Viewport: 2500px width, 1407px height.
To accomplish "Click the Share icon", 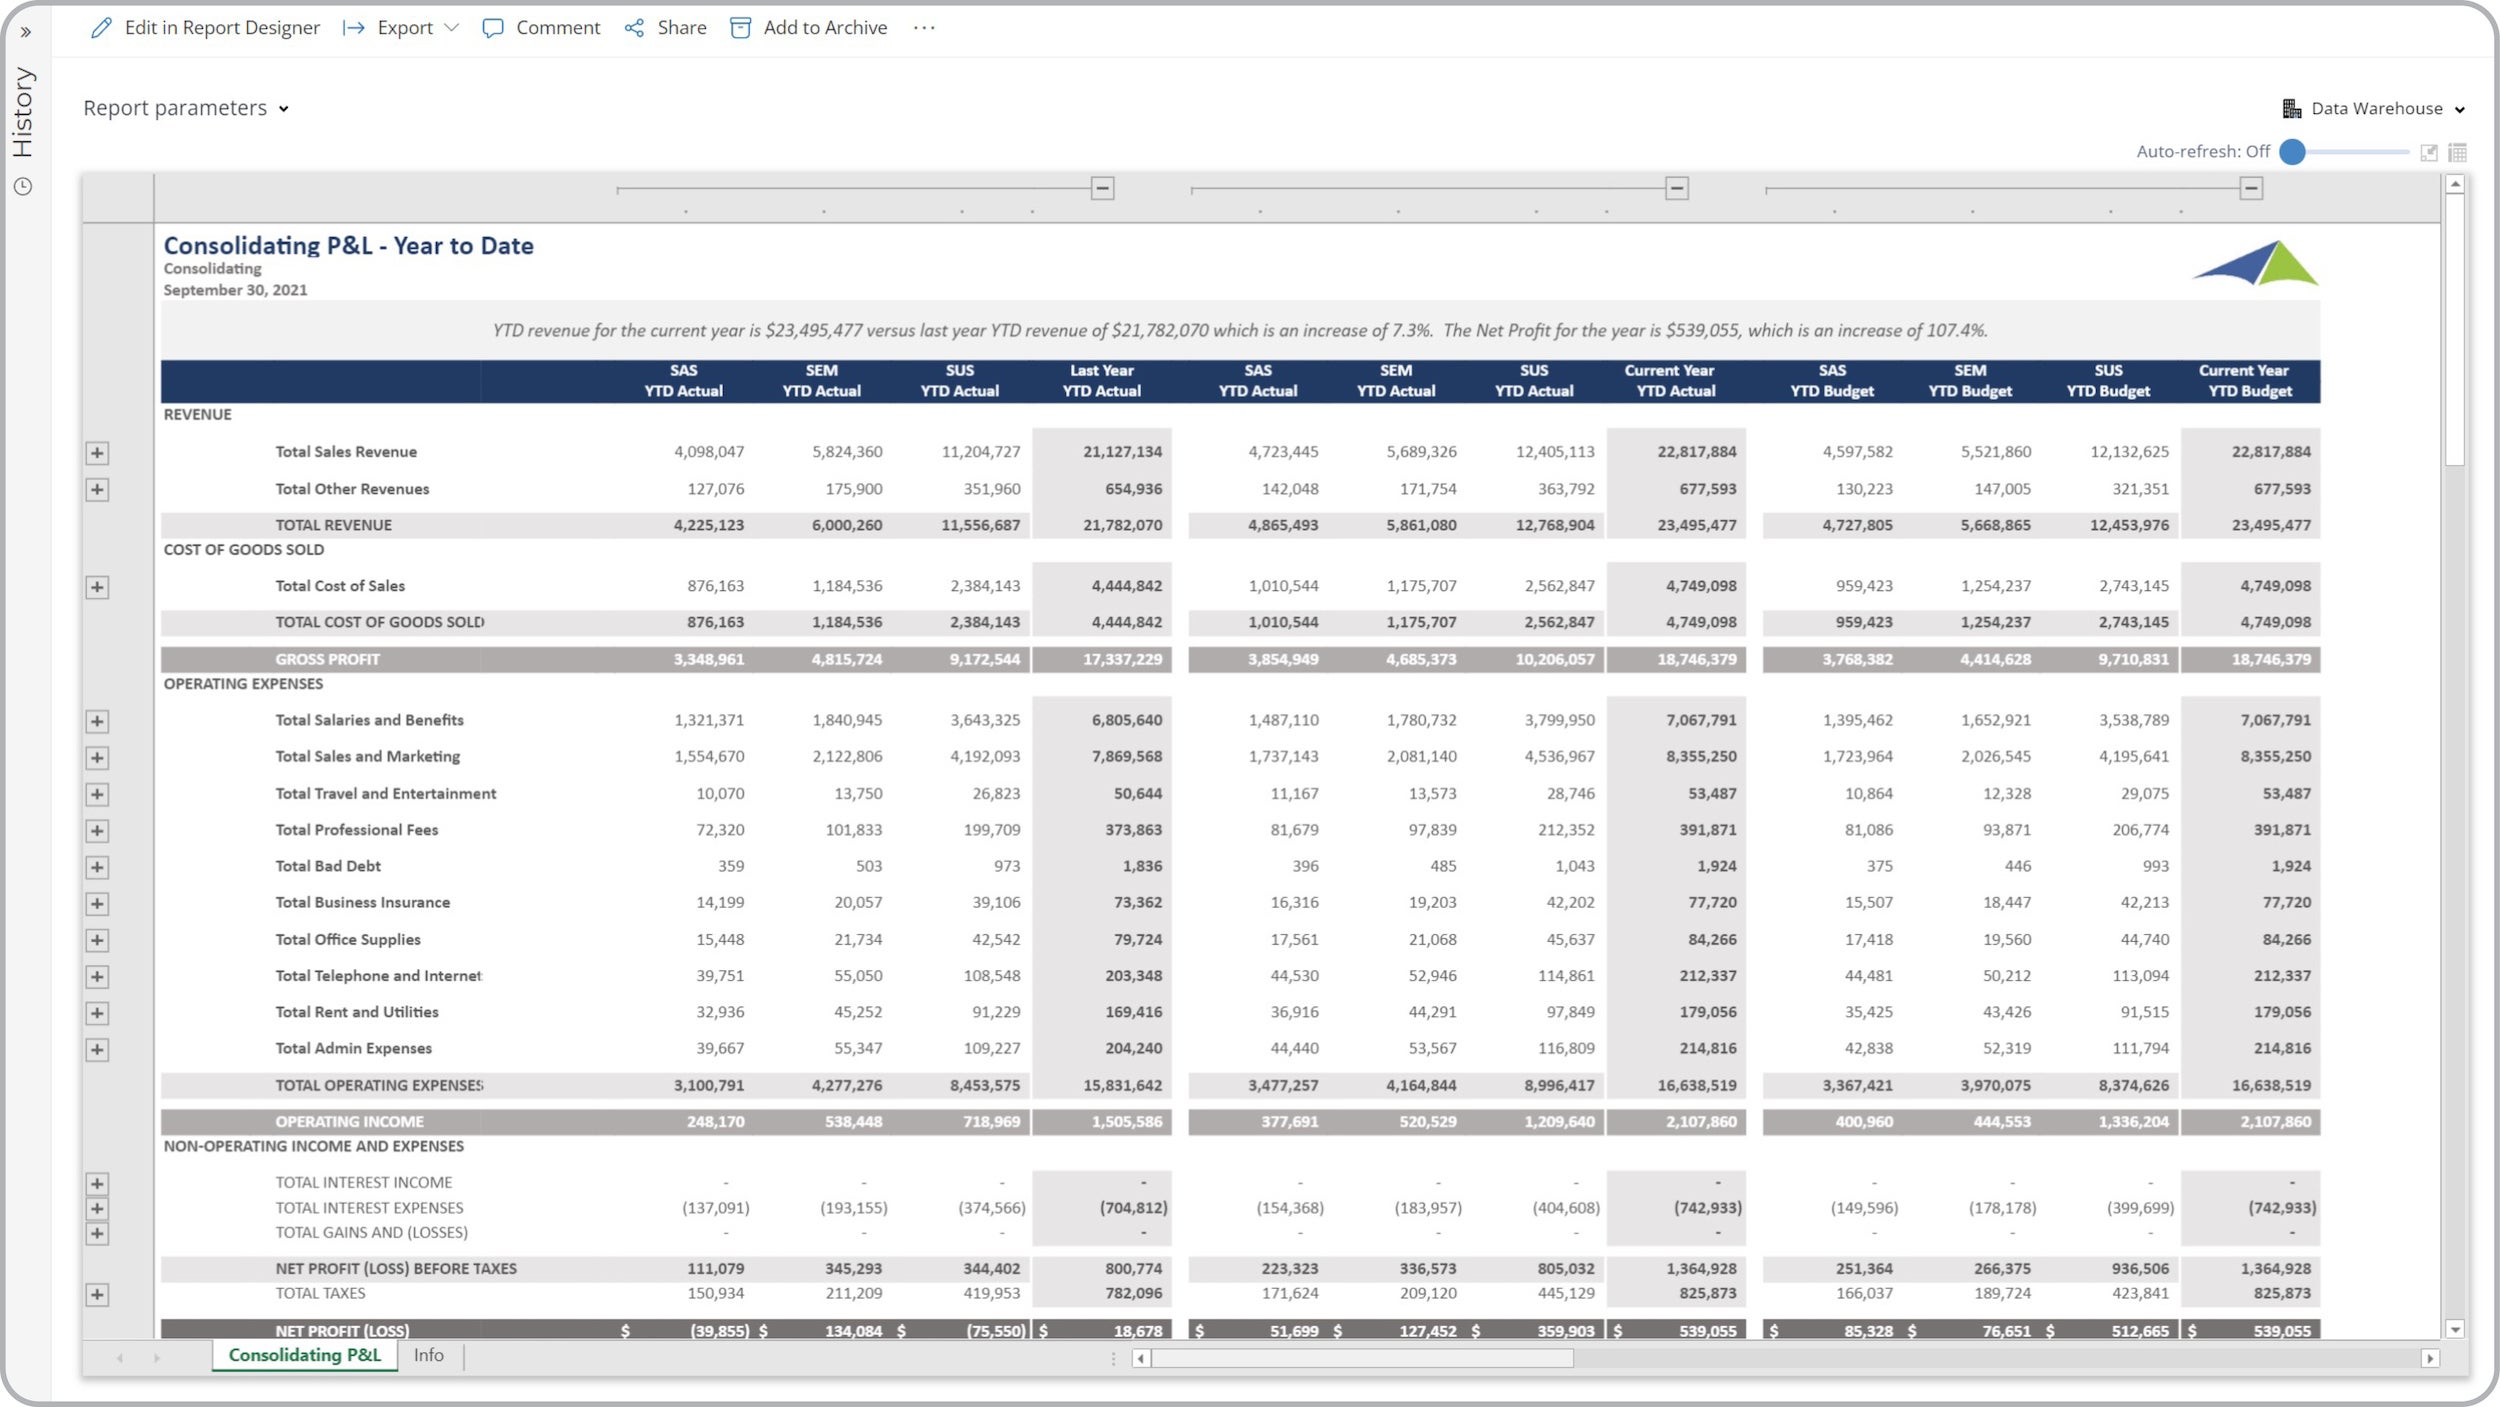I will (634, 28).
